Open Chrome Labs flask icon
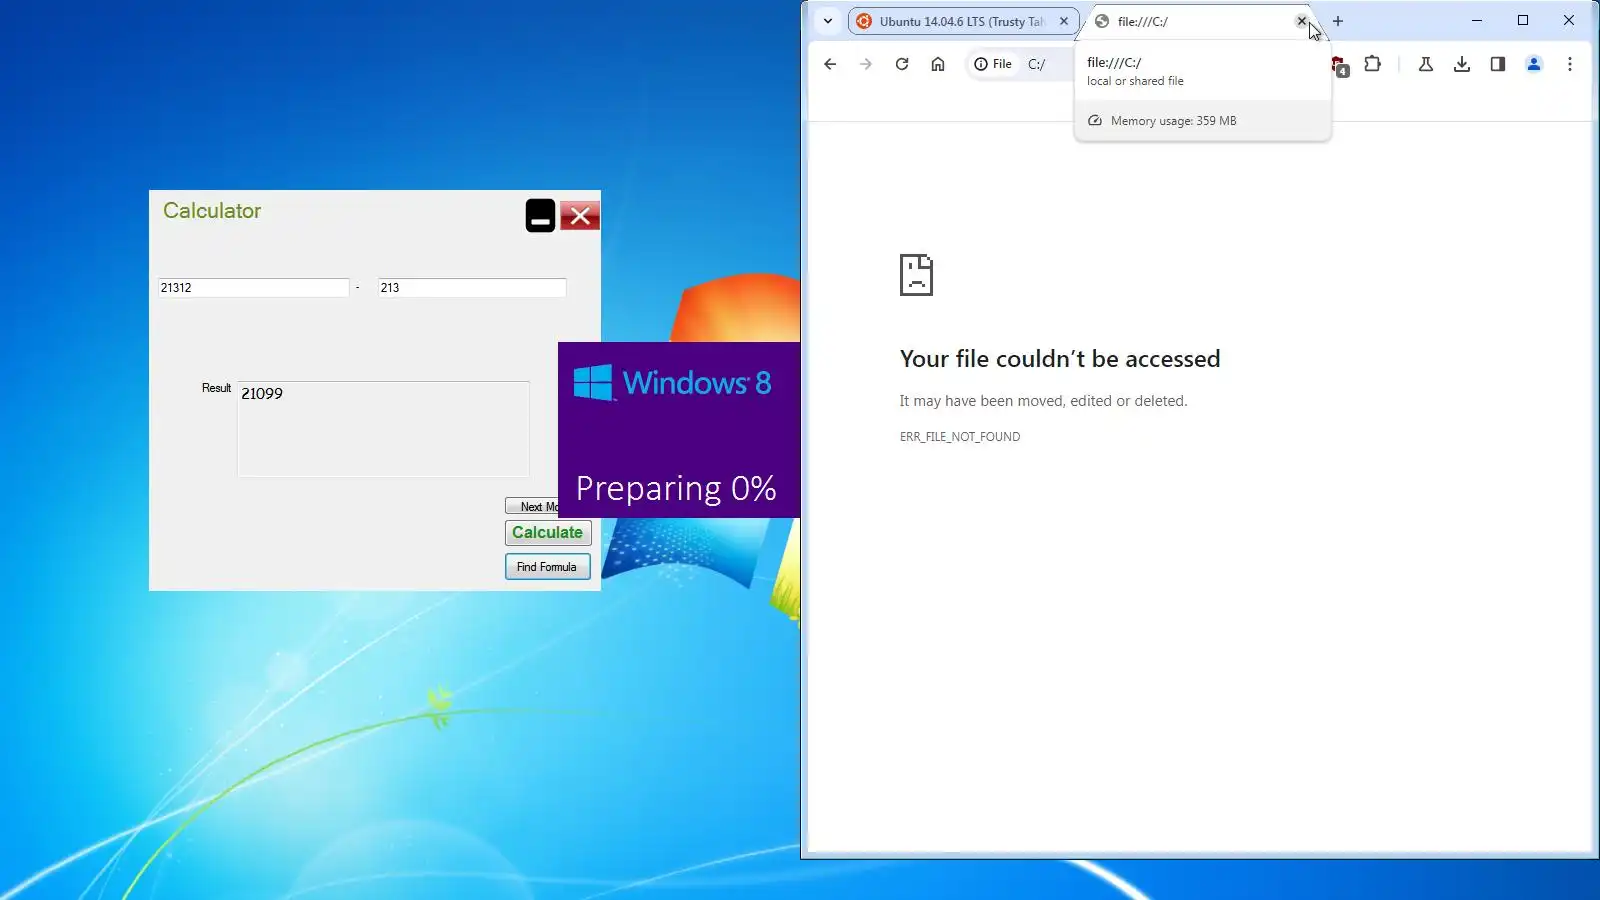Screen dimensions: 1600x900 pos(1426,64)
